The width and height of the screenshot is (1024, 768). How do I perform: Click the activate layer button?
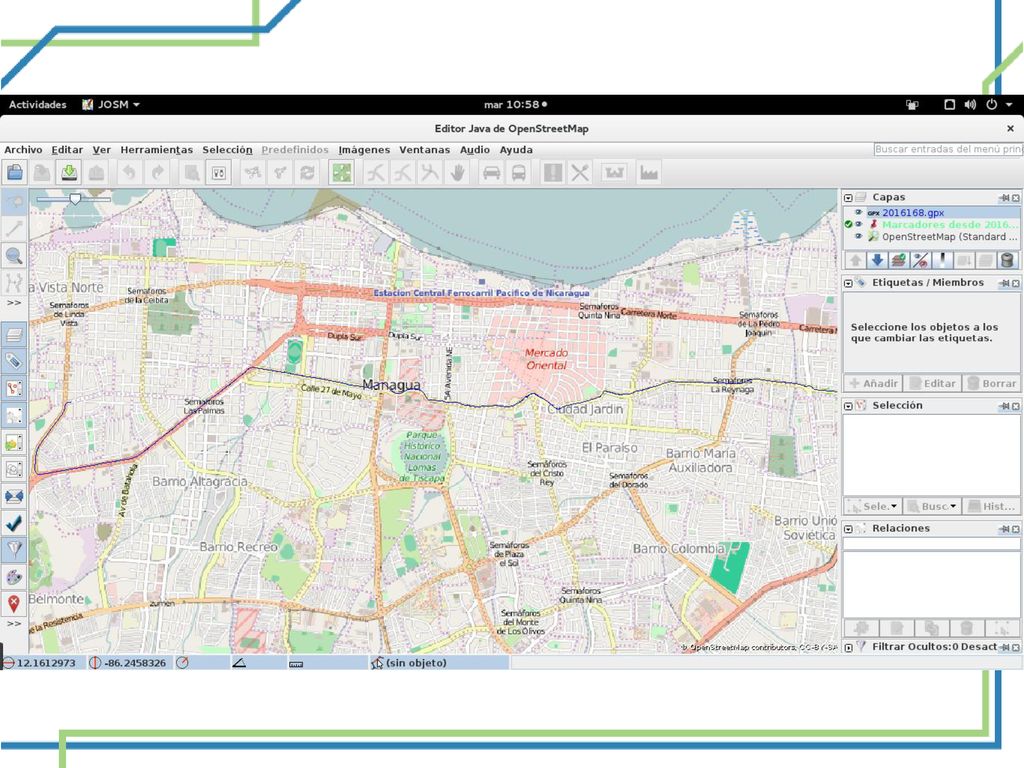[899, 261]
